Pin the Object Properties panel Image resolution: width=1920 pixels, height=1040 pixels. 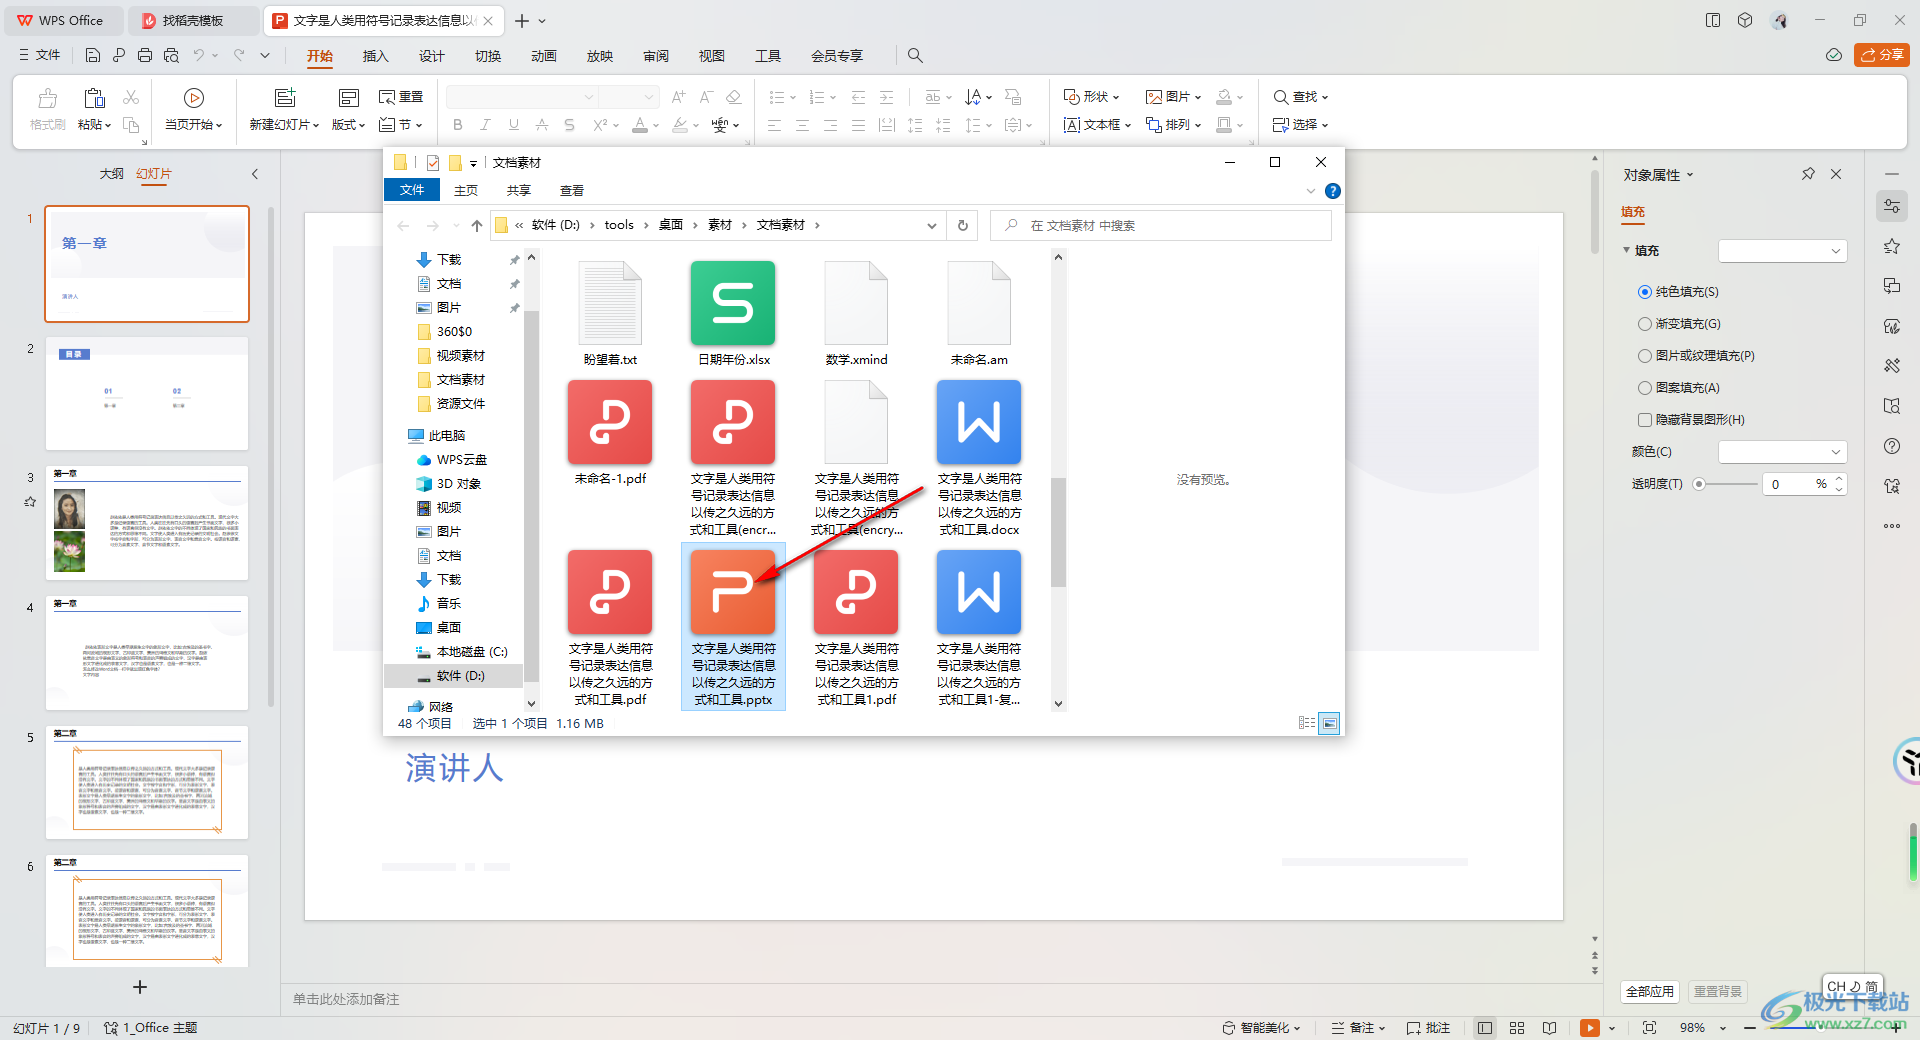pos(1808,174)
